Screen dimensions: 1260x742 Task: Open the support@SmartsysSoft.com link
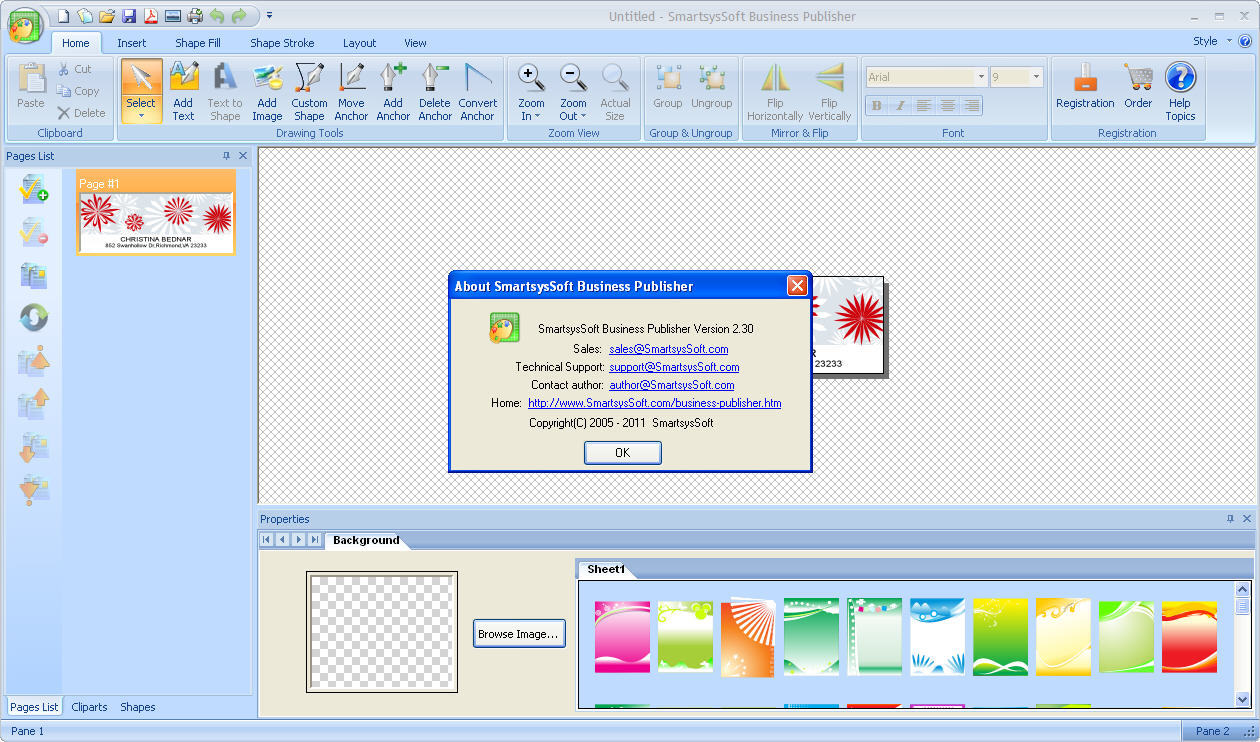click(674, 367)
